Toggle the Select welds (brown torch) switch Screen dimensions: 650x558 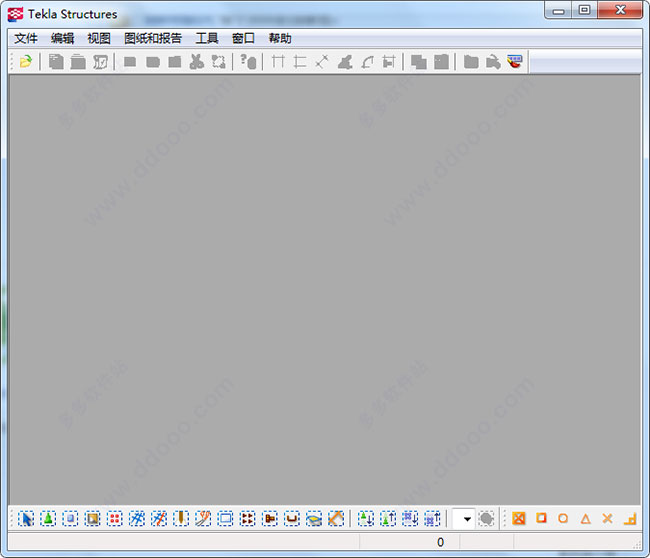(181, 519)
